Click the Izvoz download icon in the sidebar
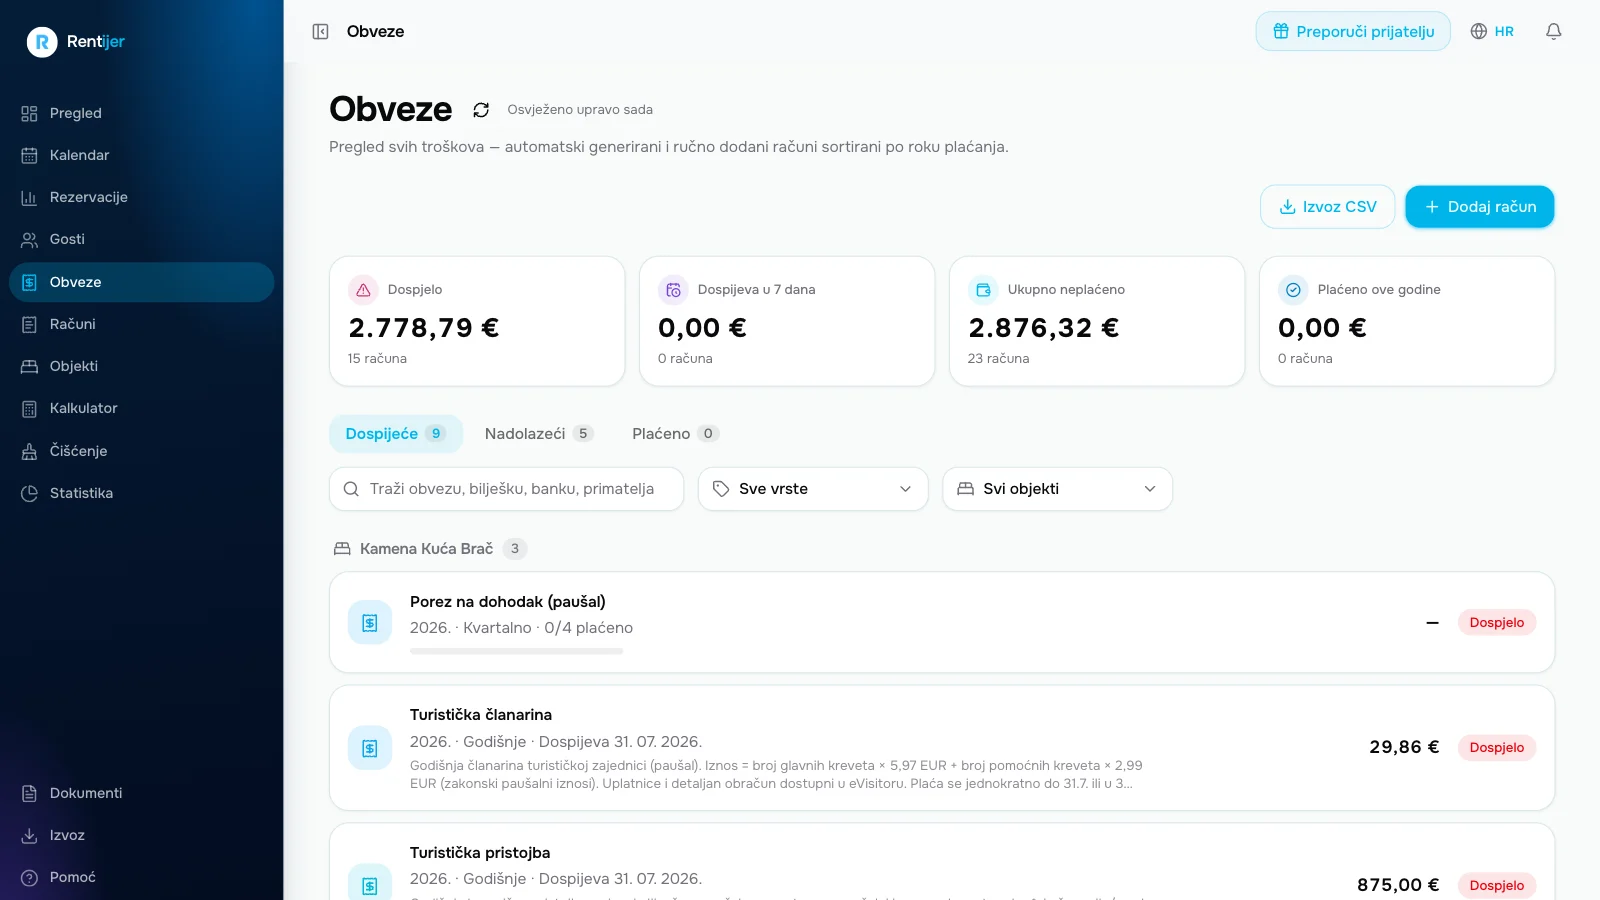Image resolution: width=1600 pixels, height=900 pixels. 29,835
